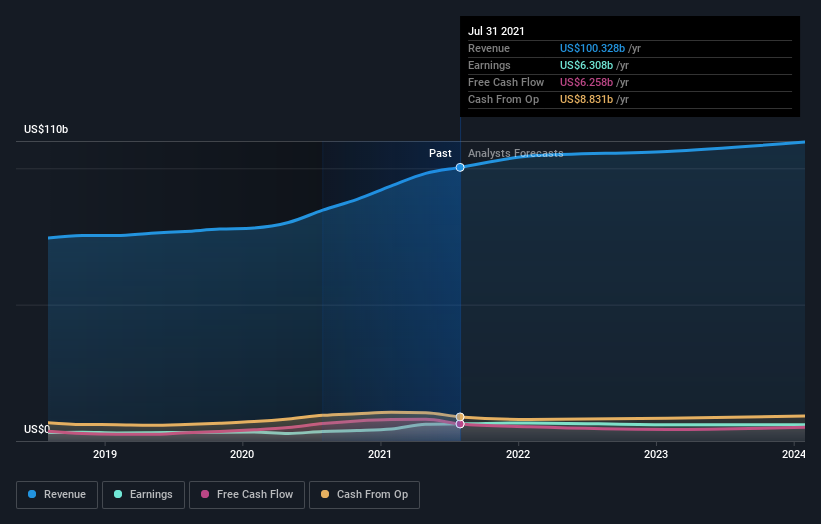Click the 'Cash From Op' row label in tooltip

point(503,99)
